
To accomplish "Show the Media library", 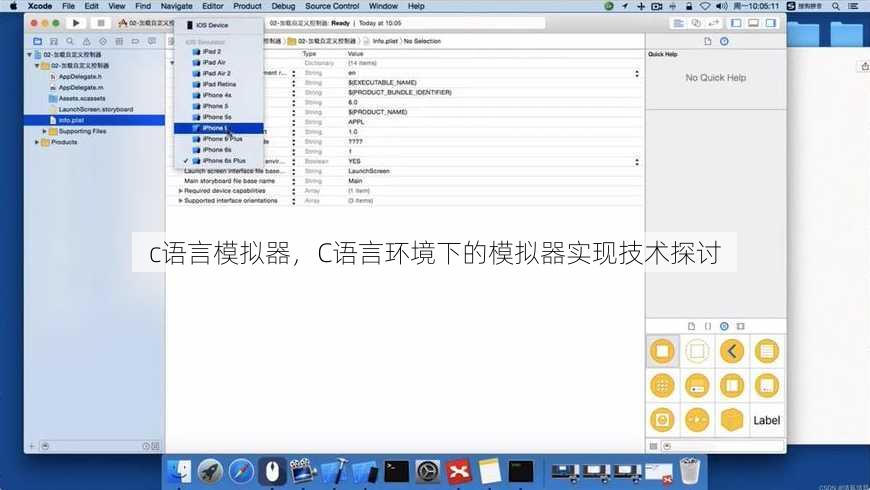I will click(740, 326).
